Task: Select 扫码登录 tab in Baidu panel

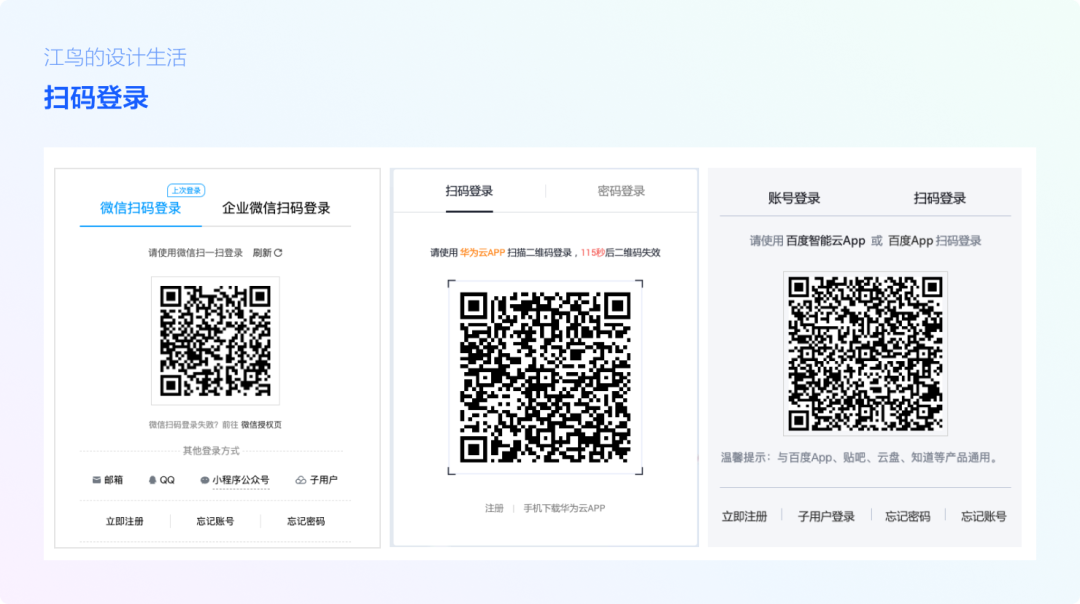Action: tap(939, 198)
